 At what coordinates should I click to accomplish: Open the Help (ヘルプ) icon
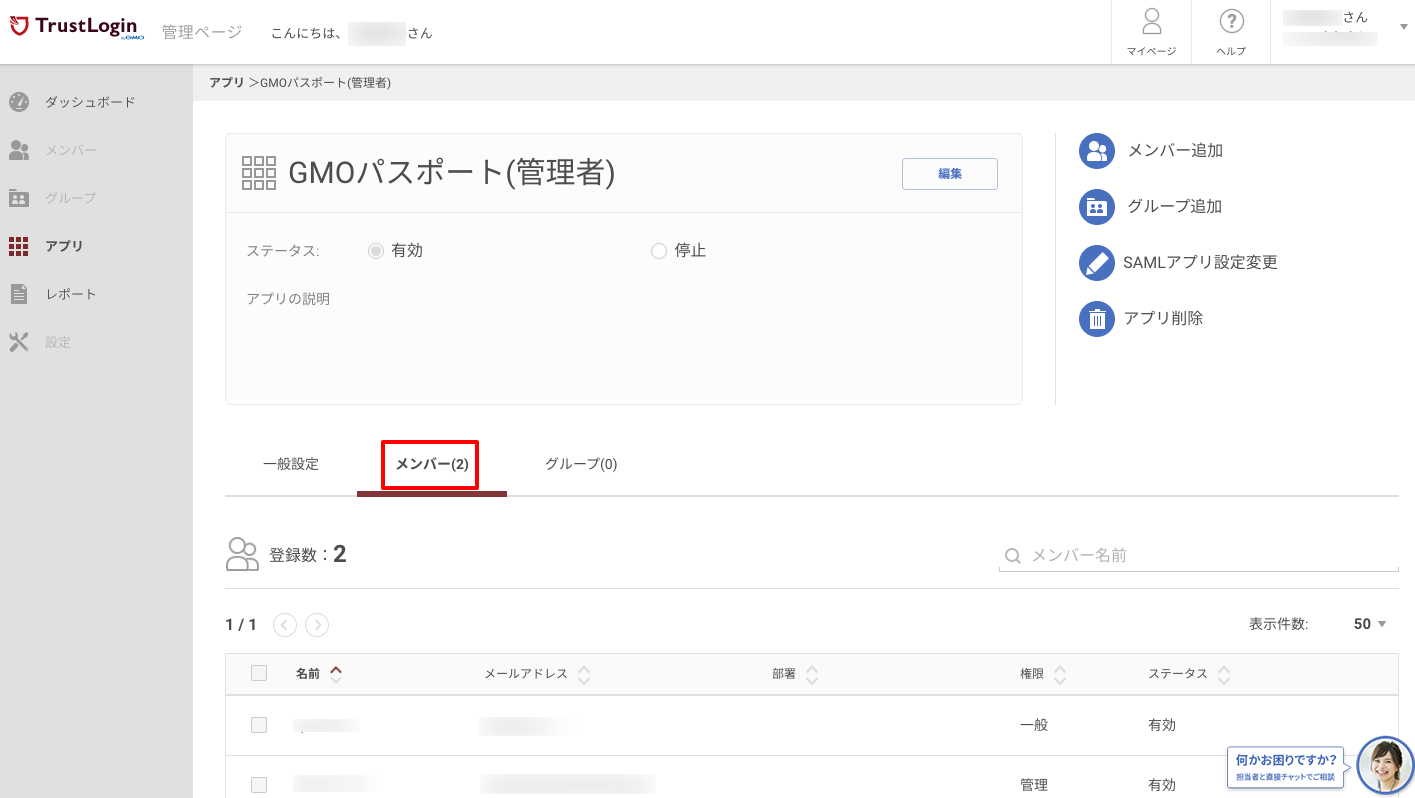click(x=1231, y=32)
